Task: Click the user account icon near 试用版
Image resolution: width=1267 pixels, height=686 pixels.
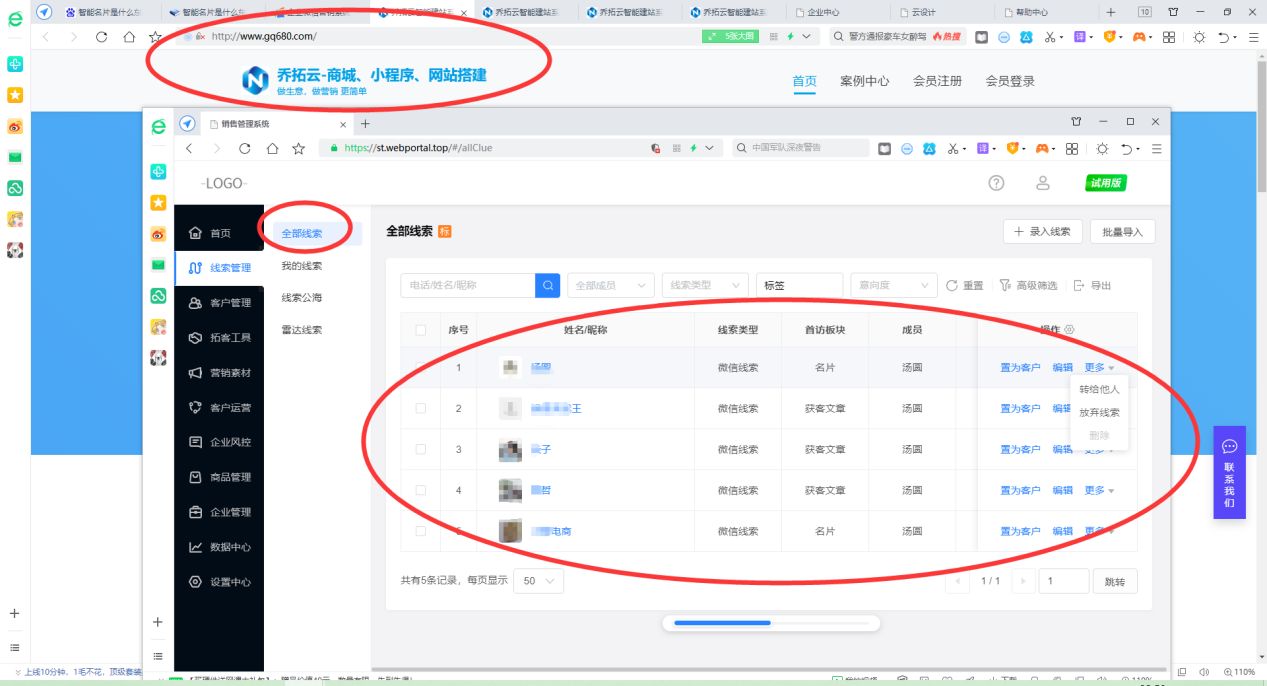Action: [x=1043, y=183]
